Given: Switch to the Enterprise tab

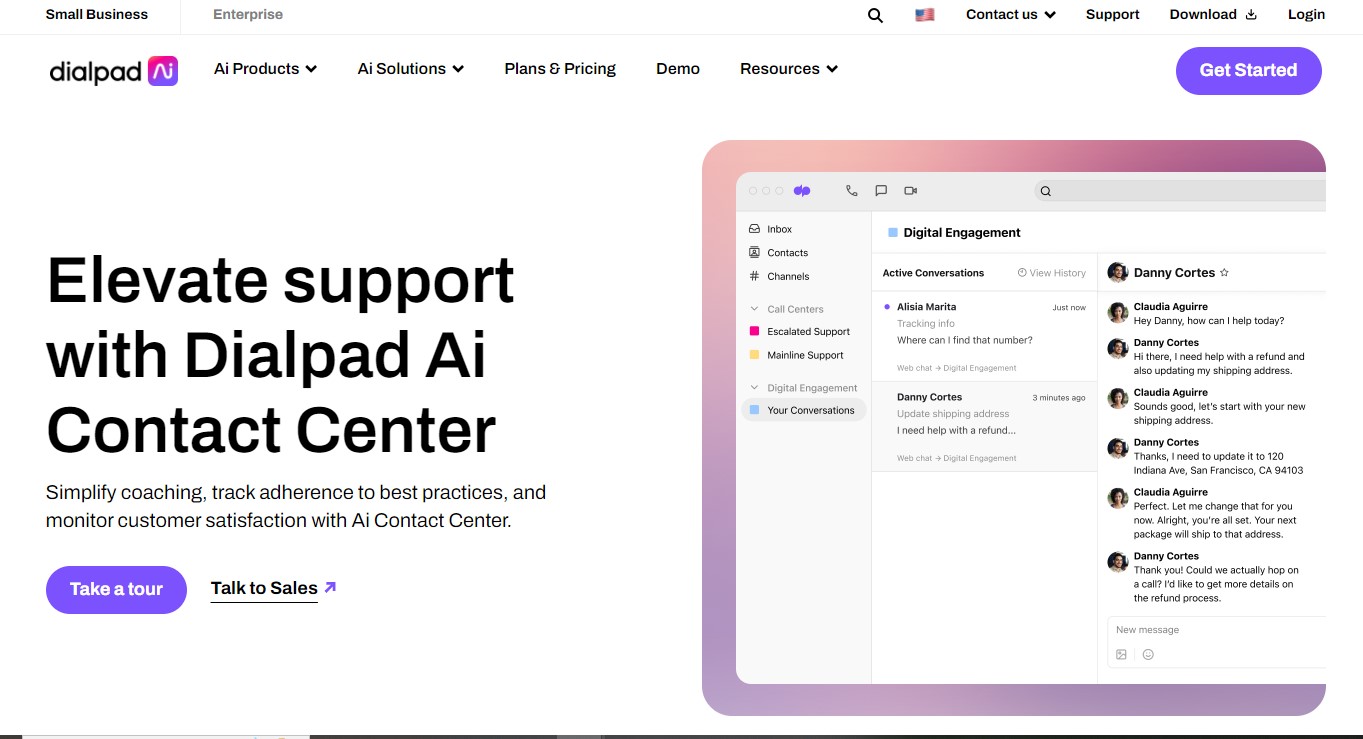Looking at the screenshot, I should (246, 15).
